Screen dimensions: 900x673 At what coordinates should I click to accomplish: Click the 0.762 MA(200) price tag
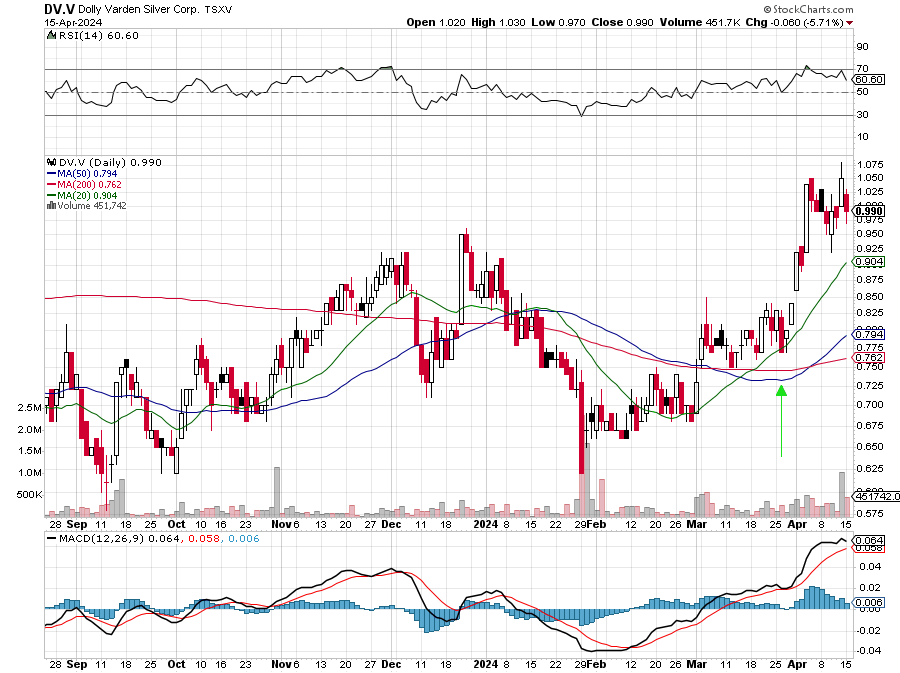point(869,357)
